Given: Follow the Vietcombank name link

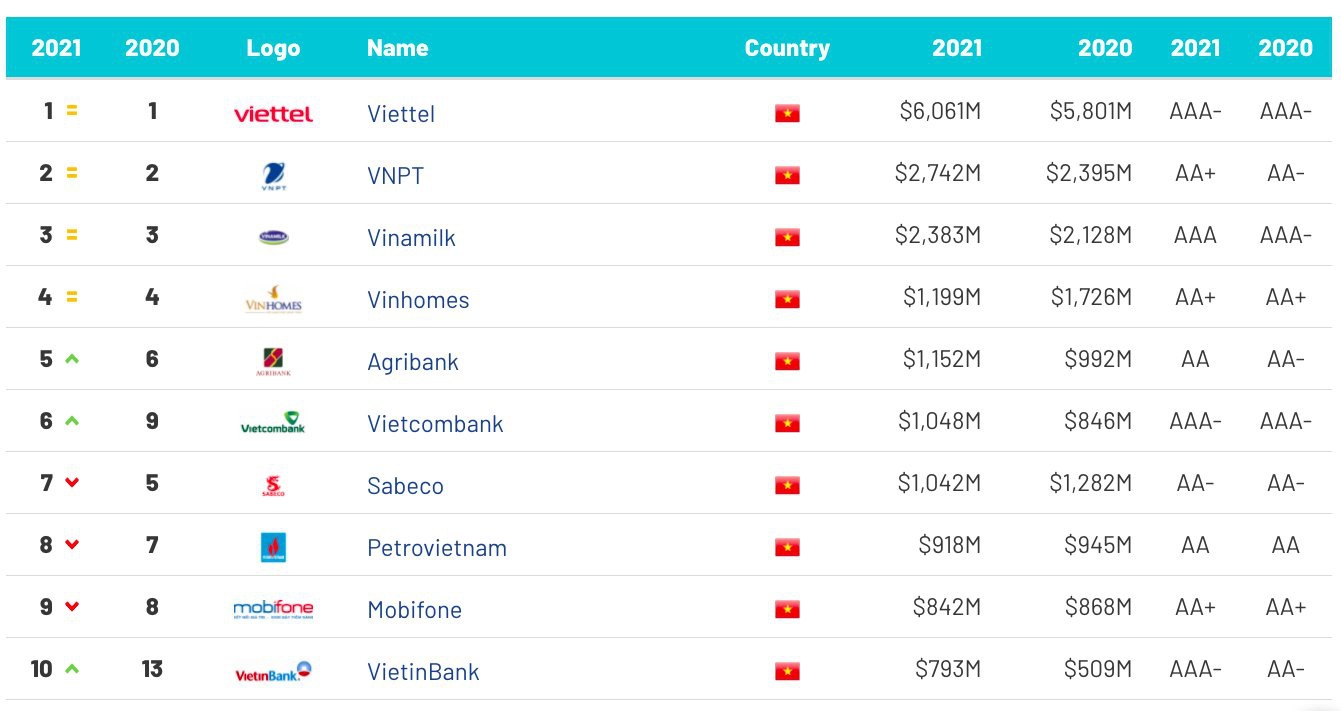Looking at the screenshot, I should [x=435, y=424].
